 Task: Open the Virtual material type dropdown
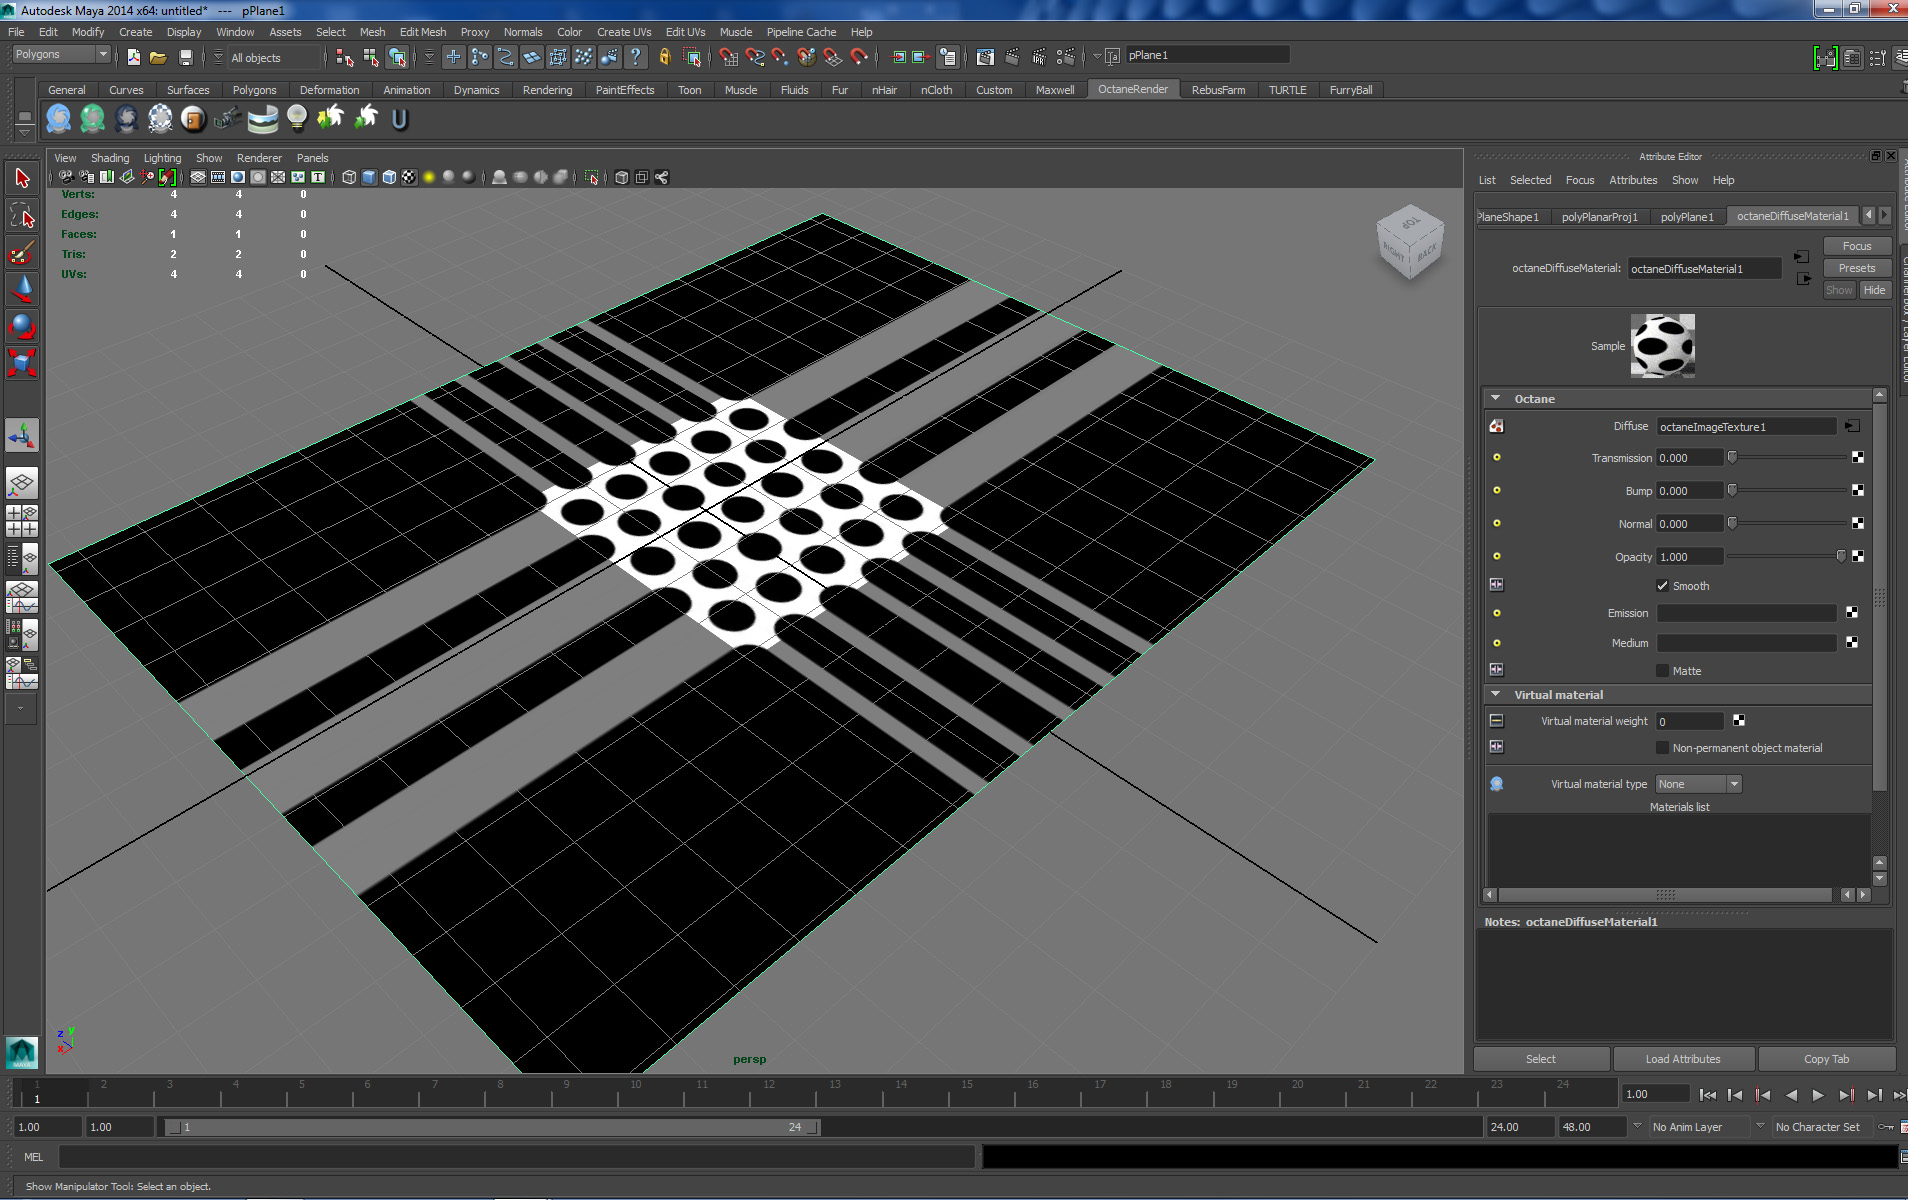[x=1699, y=784]
